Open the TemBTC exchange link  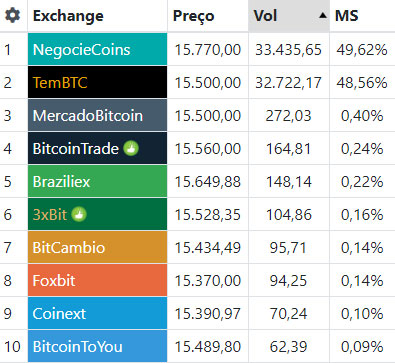tap(60, 83)
